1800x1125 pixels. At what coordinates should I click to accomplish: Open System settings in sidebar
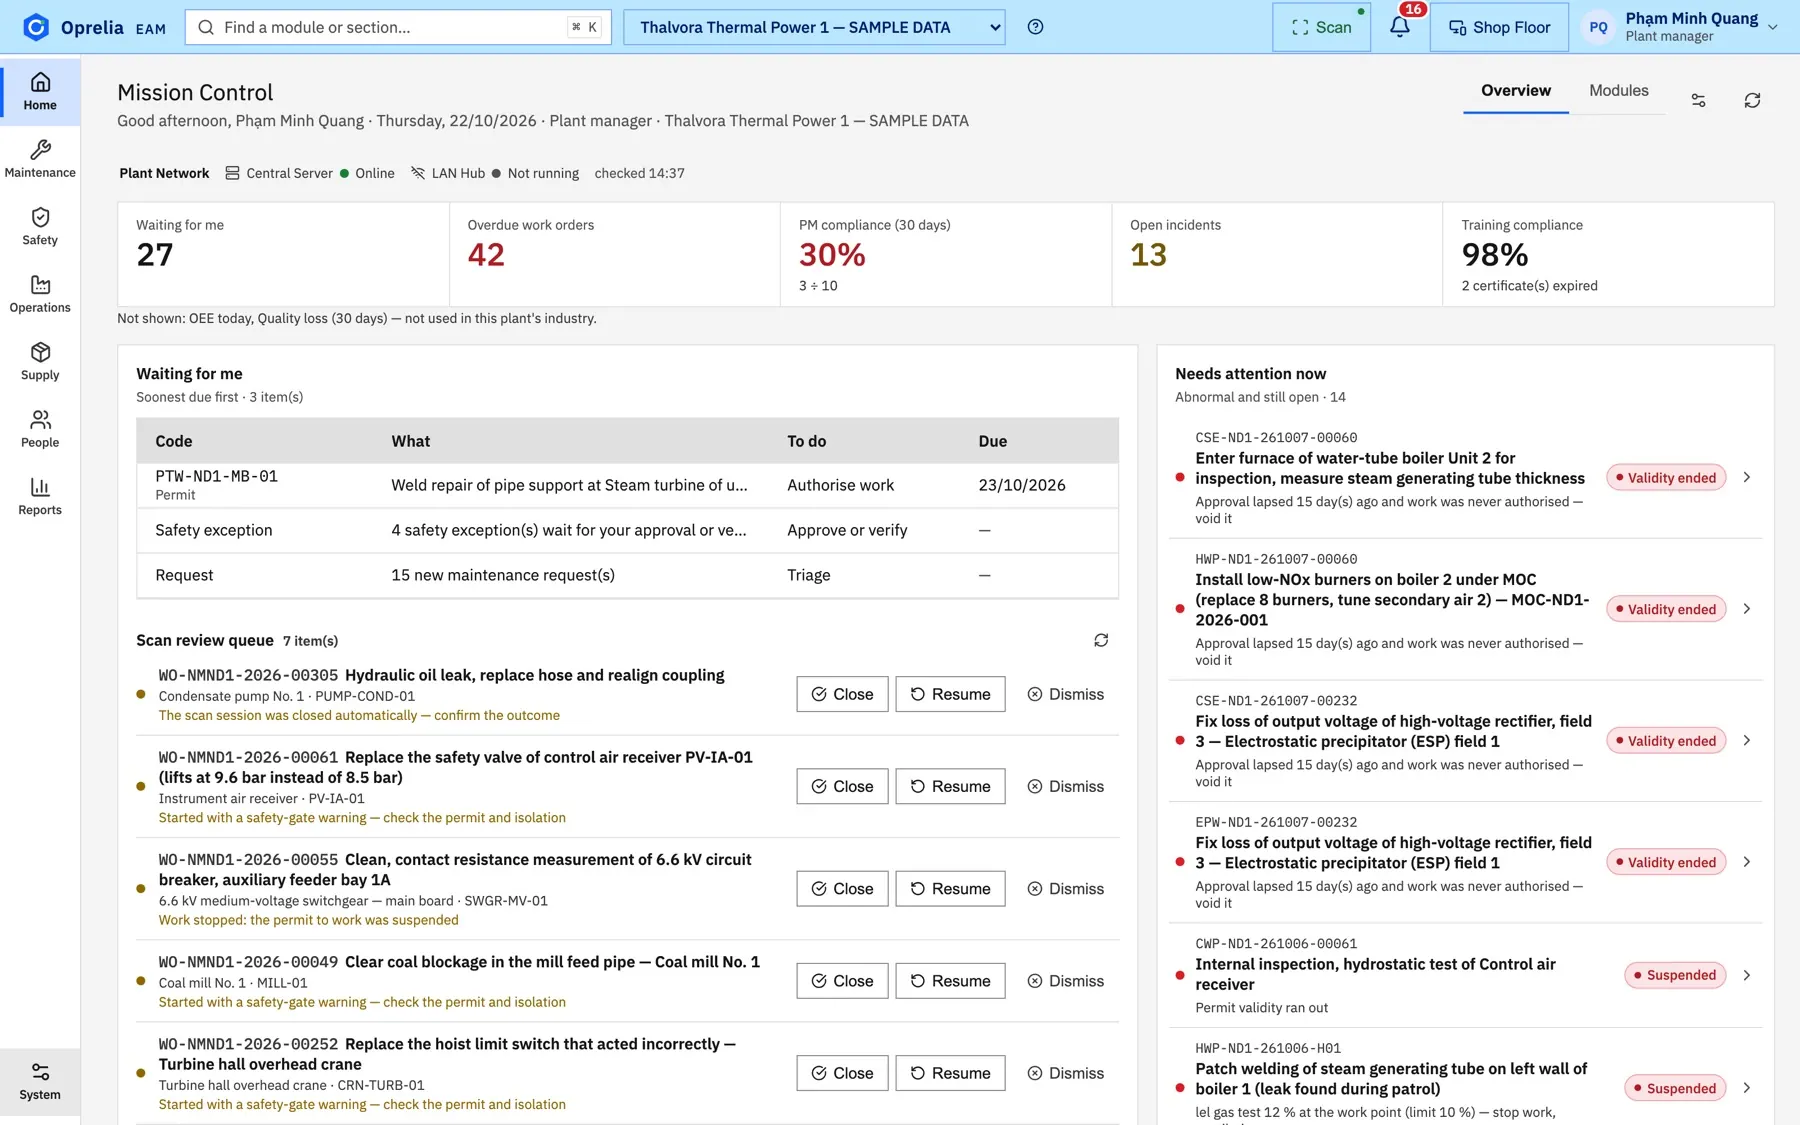(40, 1082)
